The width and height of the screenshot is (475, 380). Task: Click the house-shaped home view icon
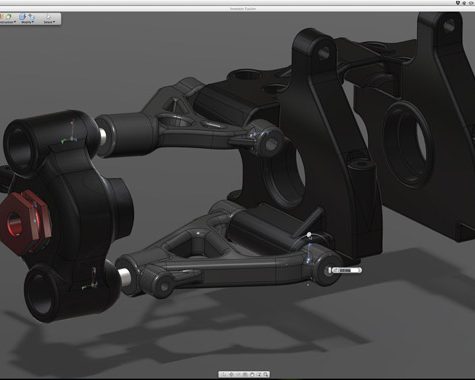[252, 375]
